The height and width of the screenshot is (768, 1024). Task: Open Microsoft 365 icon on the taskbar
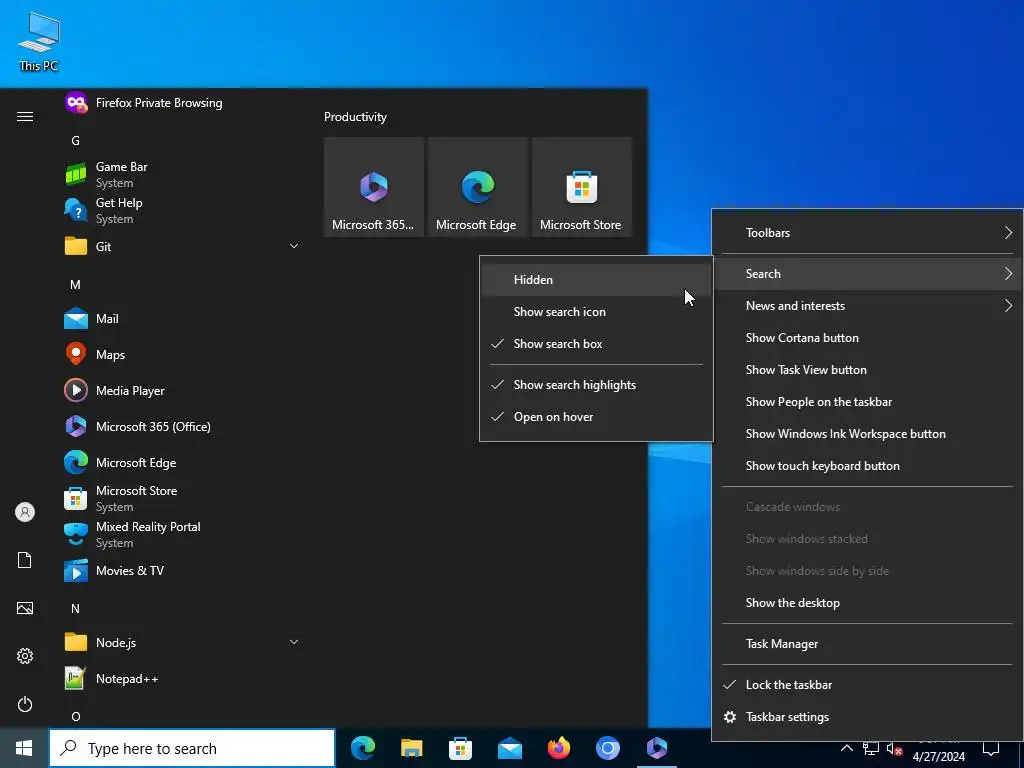pos(656,748)
